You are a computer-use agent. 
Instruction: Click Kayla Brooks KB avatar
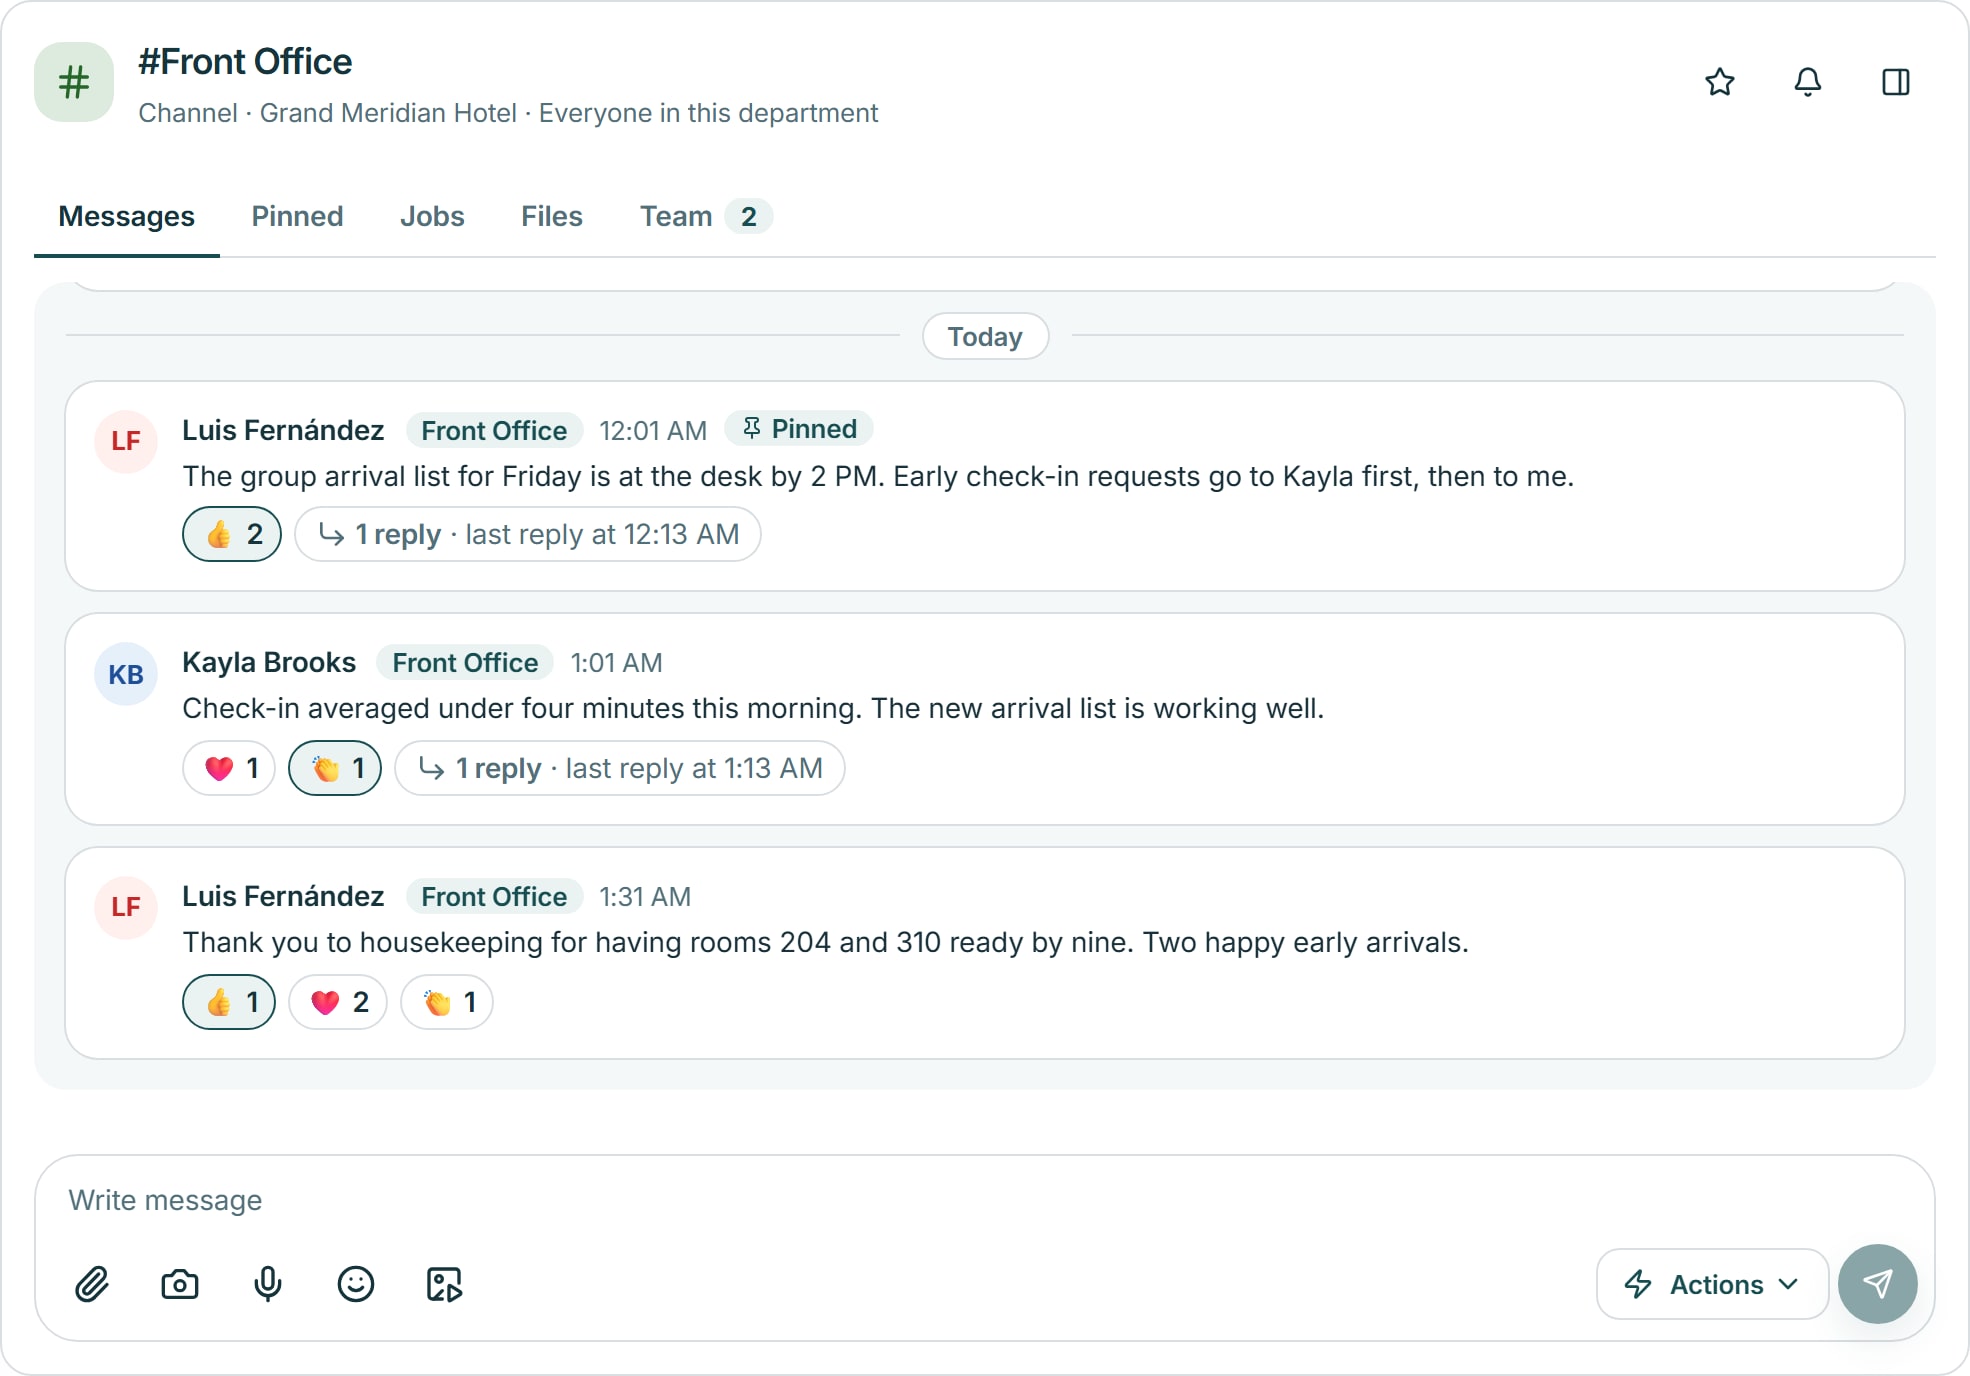126,674
